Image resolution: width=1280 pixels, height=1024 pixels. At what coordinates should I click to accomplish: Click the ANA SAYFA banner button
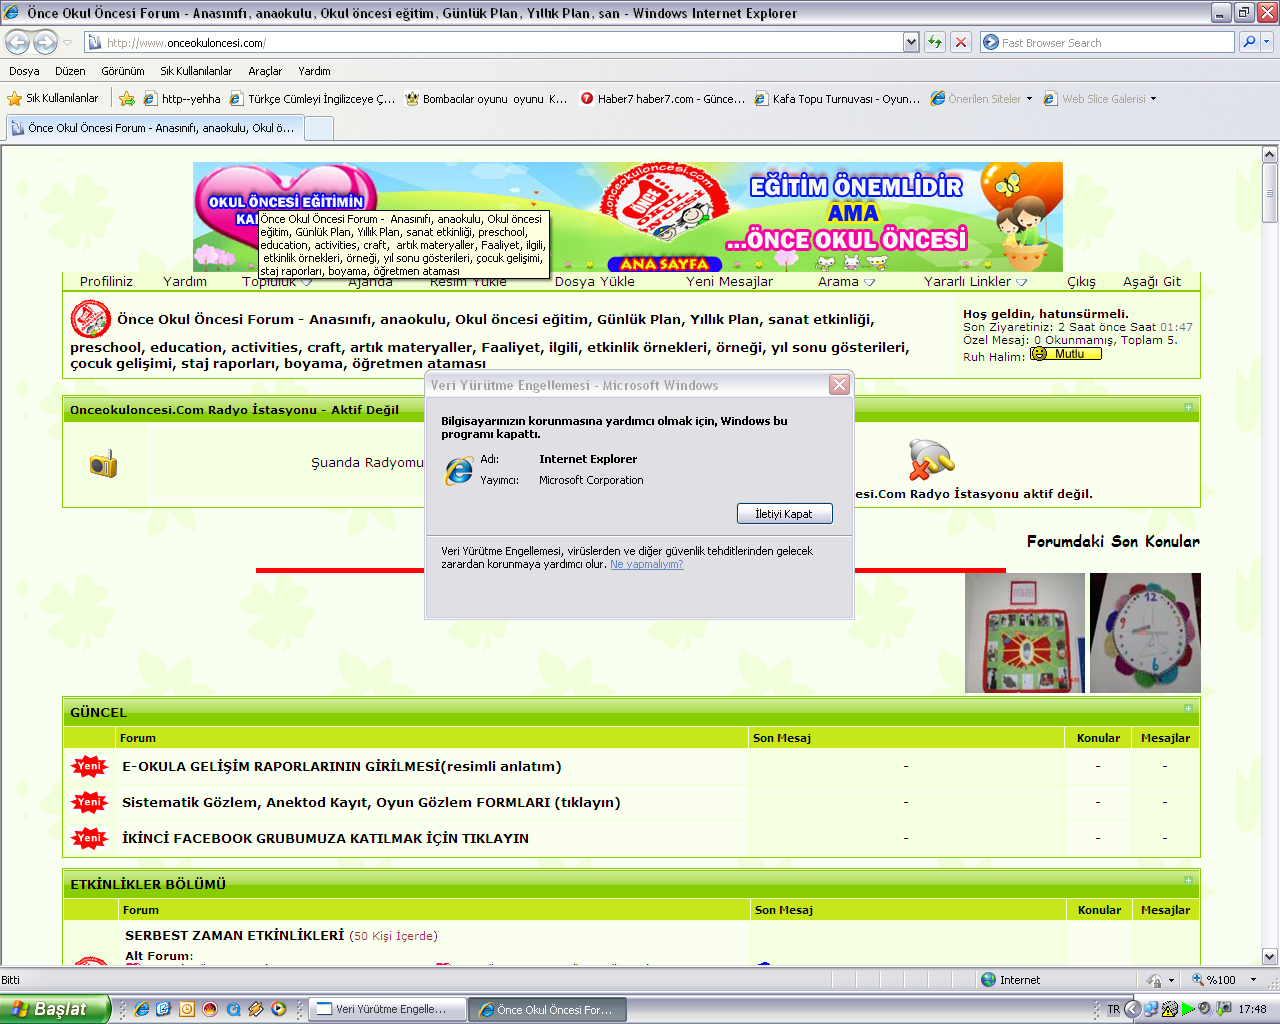click(664, 264)
